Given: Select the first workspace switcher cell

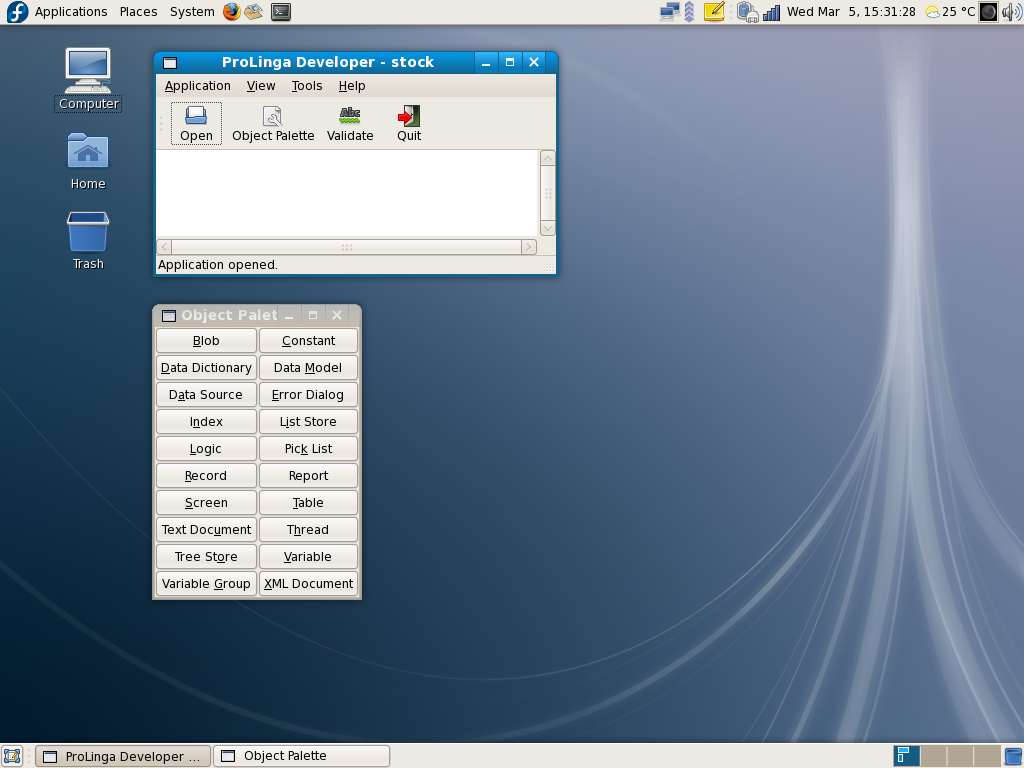Looking at the screenshot, I should [x=906, y=756].
